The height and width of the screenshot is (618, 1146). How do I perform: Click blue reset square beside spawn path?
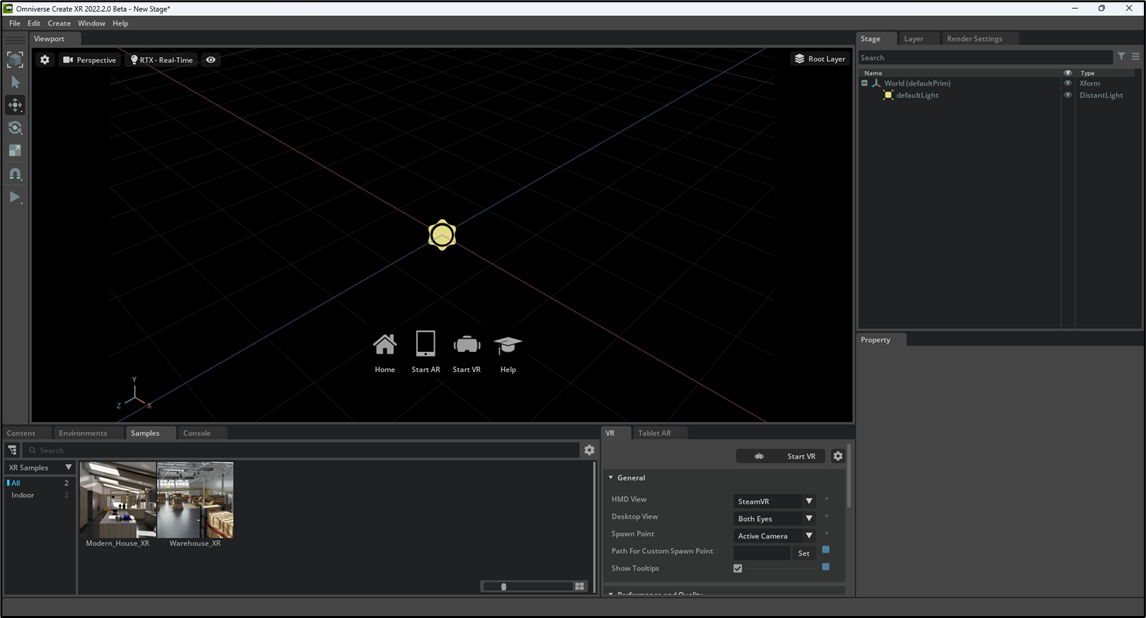coord(826,549)
